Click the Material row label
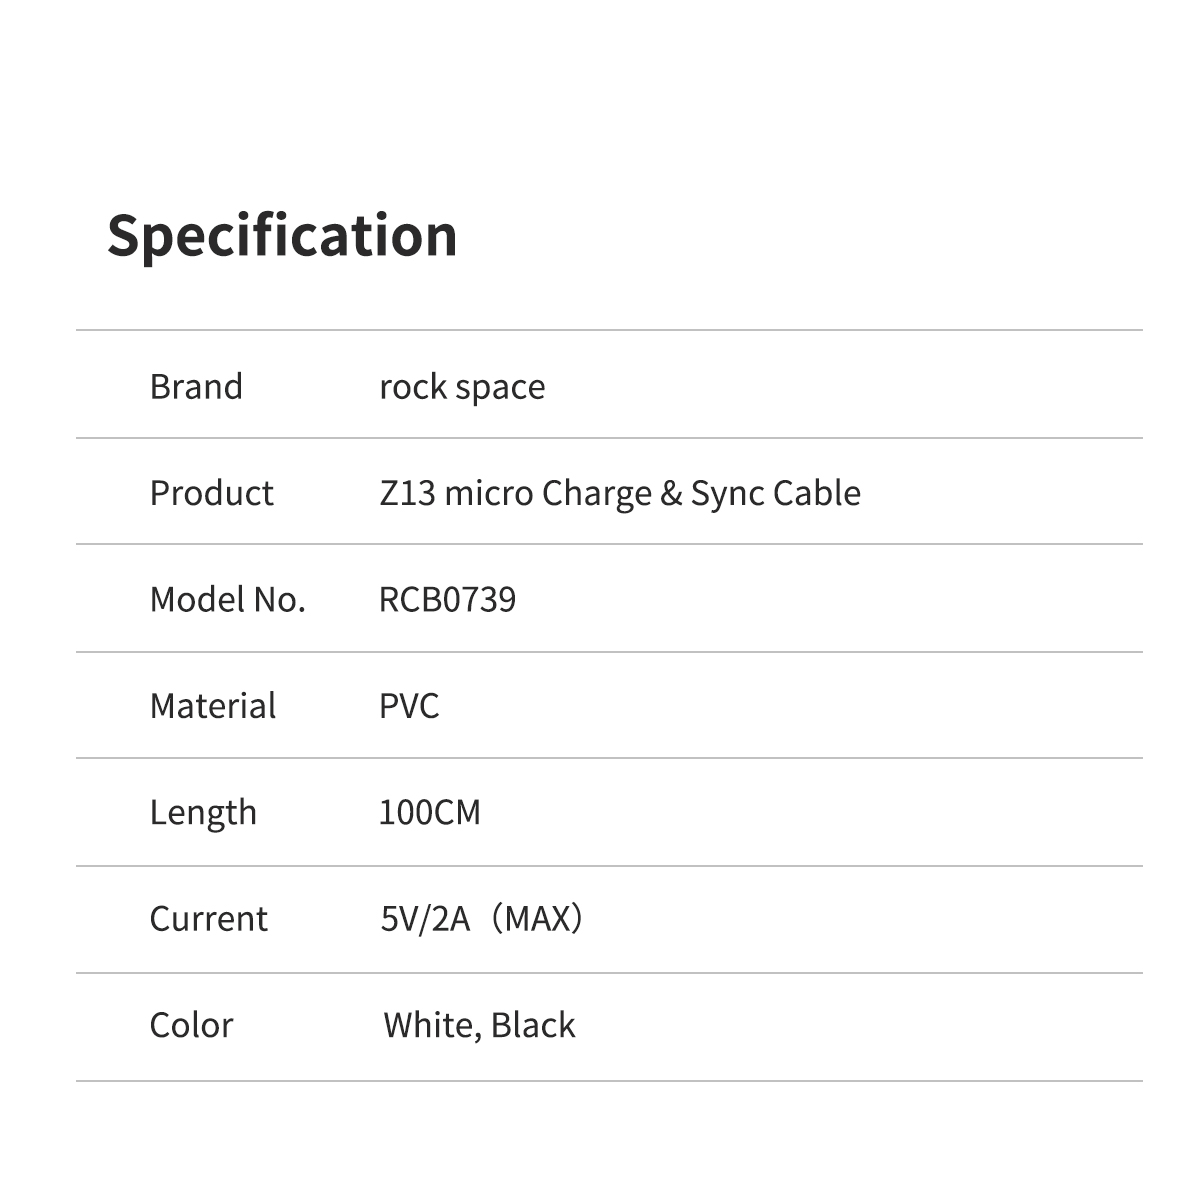 [x=212, y=706]
